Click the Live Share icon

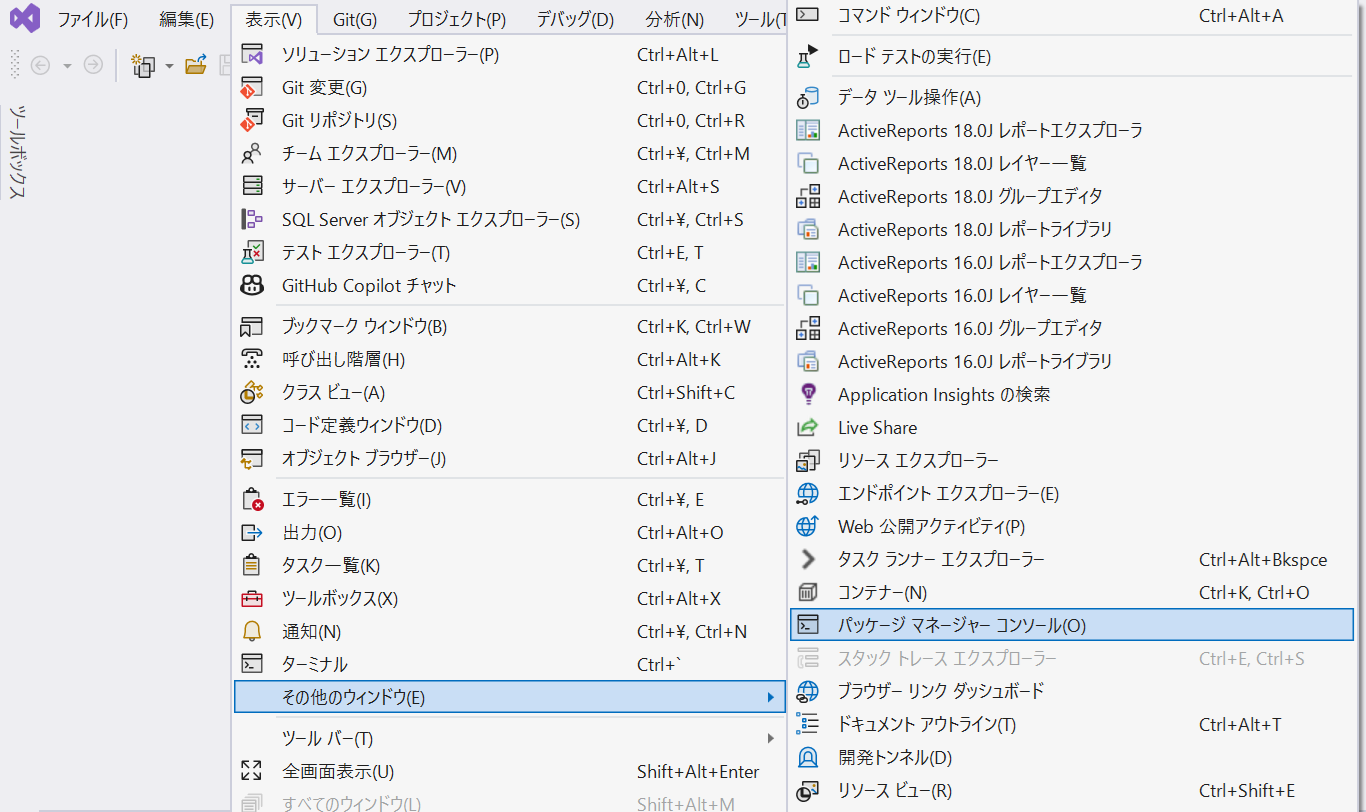coord(807,428)
